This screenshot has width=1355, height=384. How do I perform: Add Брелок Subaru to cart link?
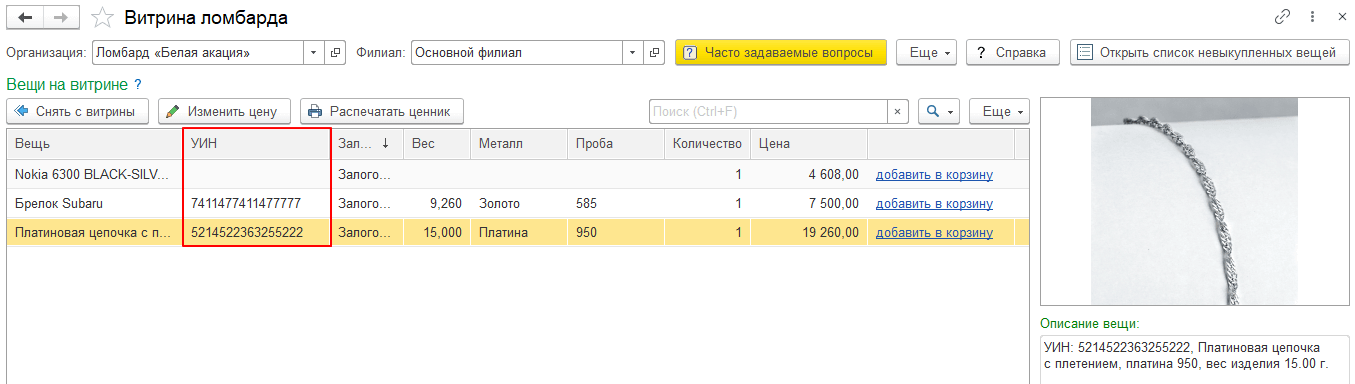tap(934, 203)
